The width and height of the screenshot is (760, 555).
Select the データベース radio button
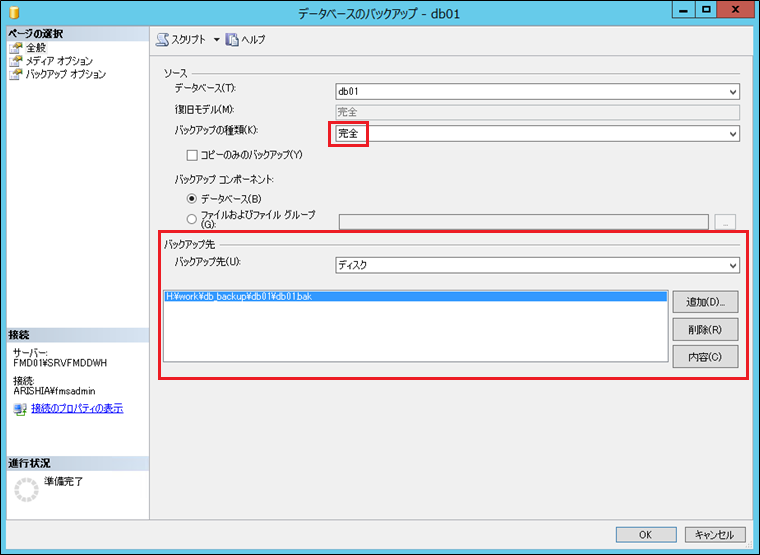[193, 199]
